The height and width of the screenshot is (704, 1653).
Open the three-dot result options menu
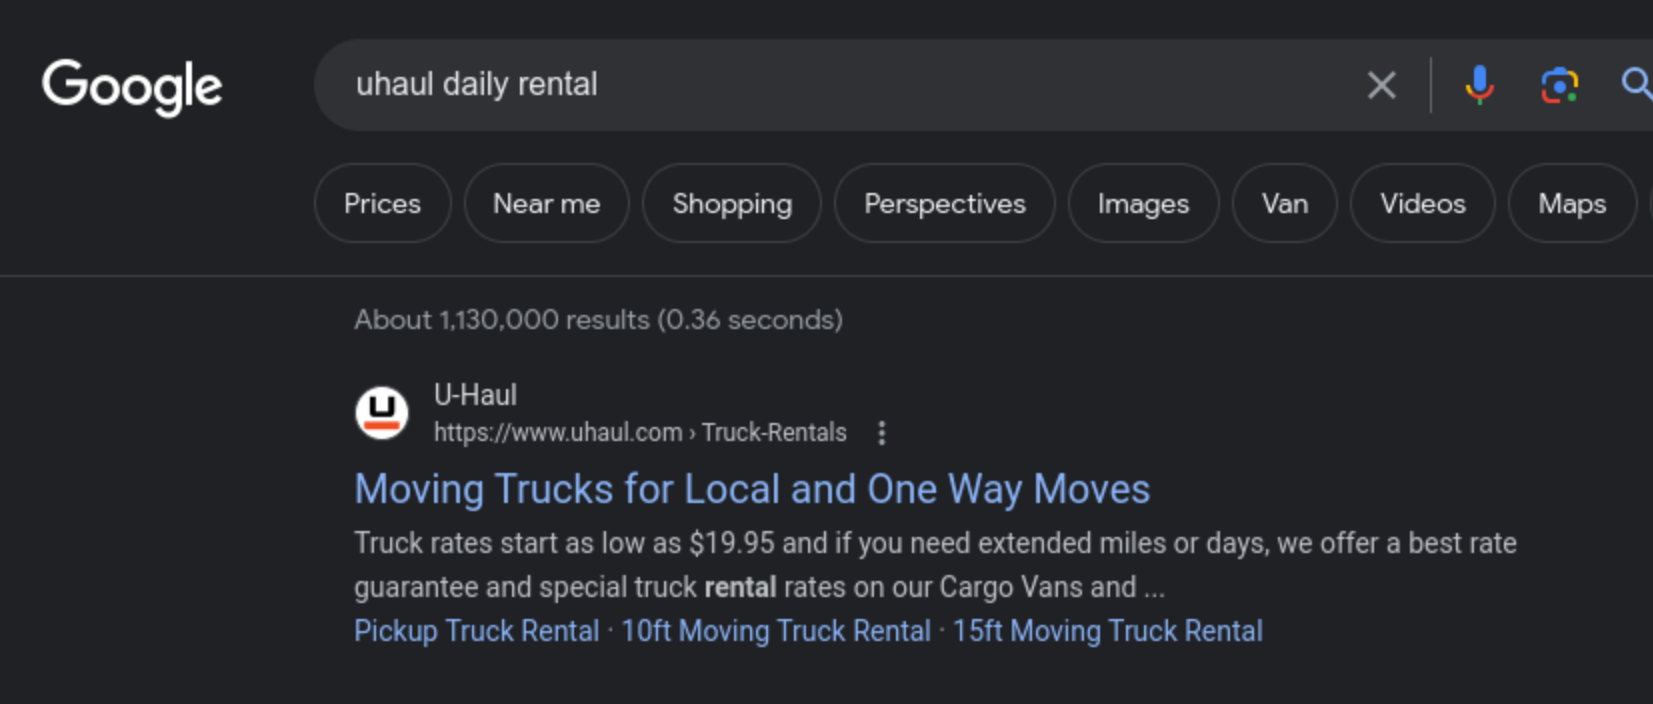pos(881,433)
